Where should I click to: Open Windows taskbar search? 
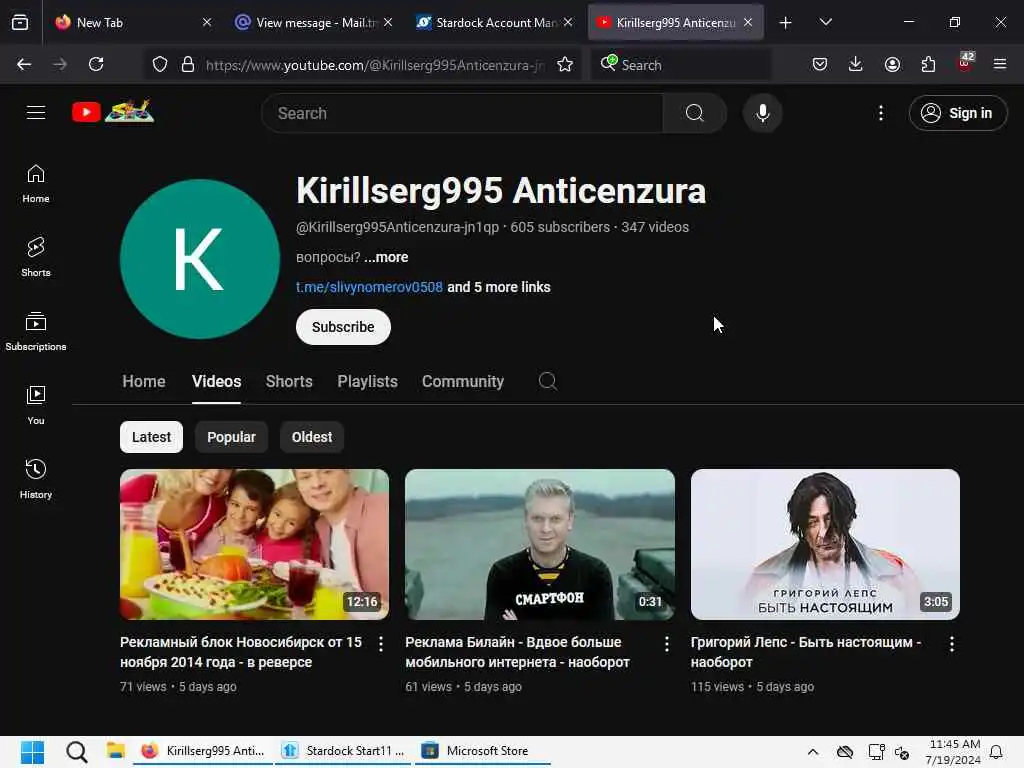click(76, 752)
